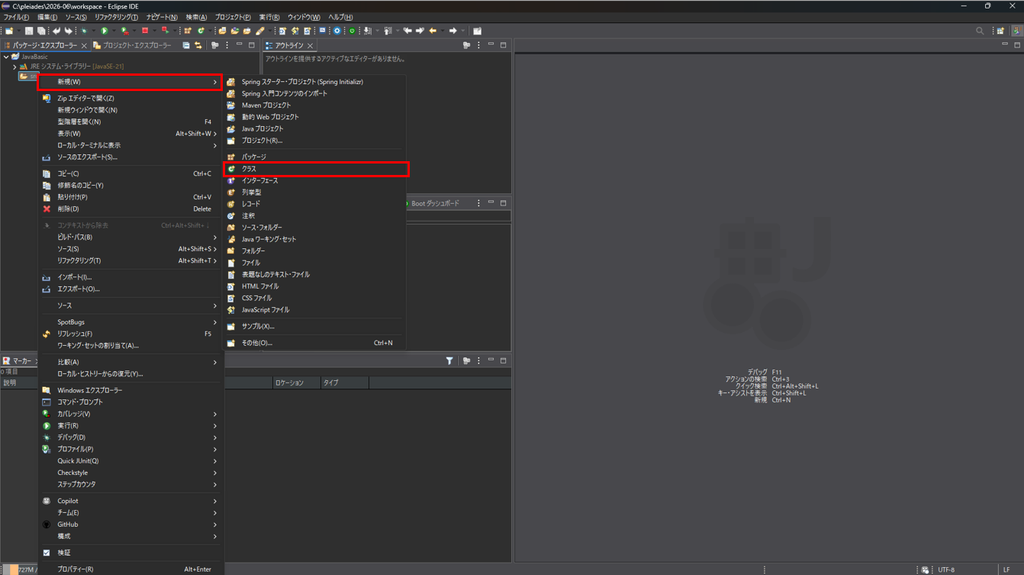Click the heap memory status bar indicator
Screen dimensions: 1024x575
coord(20,570)
